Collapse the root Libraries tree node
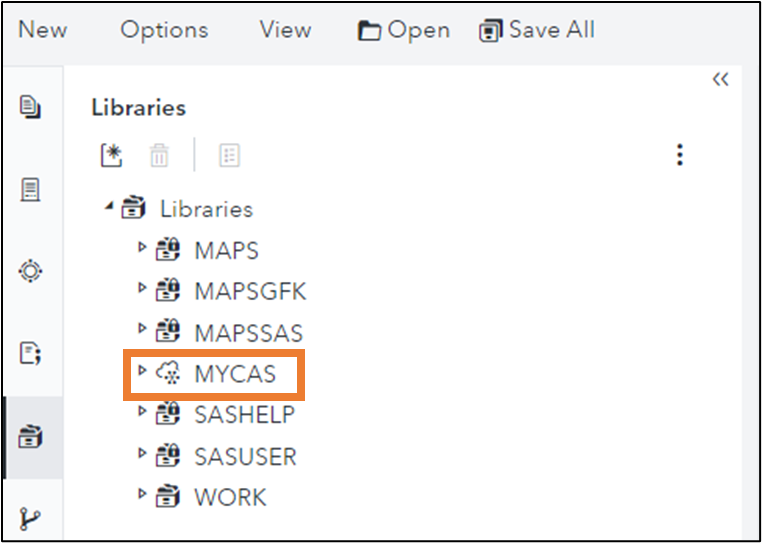762x543 pixels. coord(108,207)
